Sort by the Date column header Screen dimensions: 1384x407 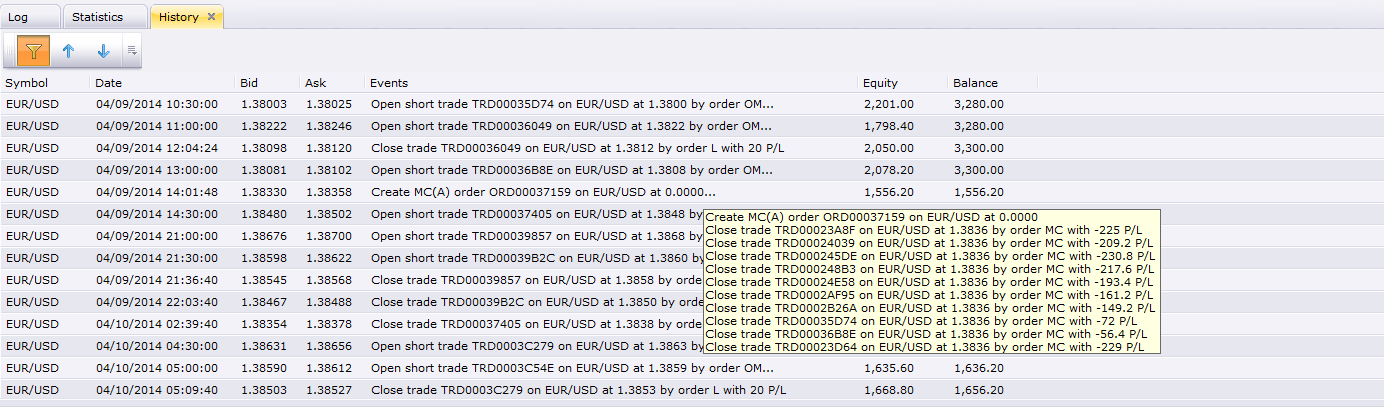(x=162, y=83)
